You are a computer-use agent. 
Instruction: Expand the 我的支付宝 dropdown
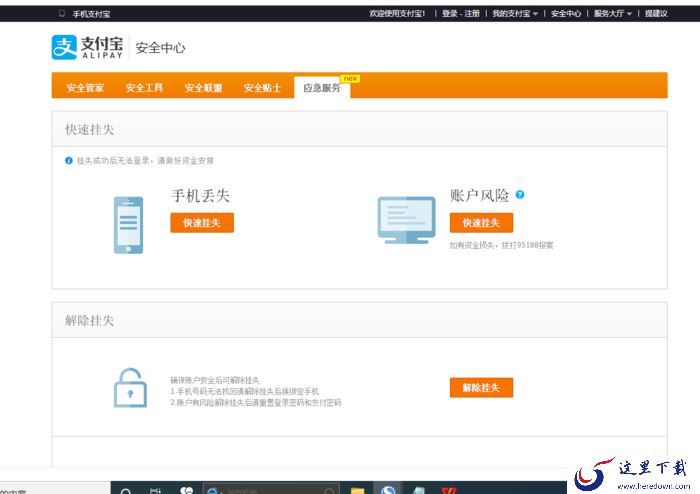point(515,13)
